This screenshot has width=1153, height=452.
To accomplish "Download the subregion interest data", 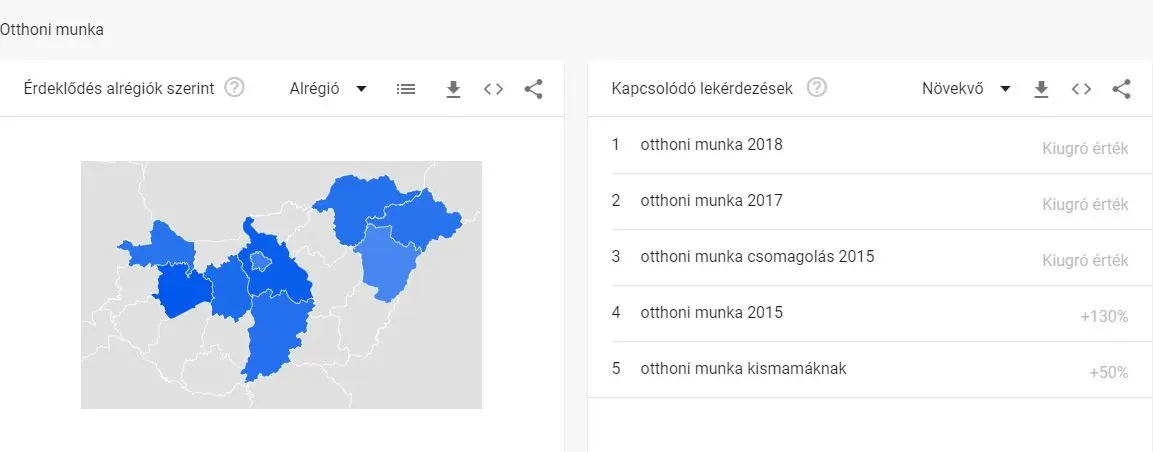I will [x=453, y=89].
